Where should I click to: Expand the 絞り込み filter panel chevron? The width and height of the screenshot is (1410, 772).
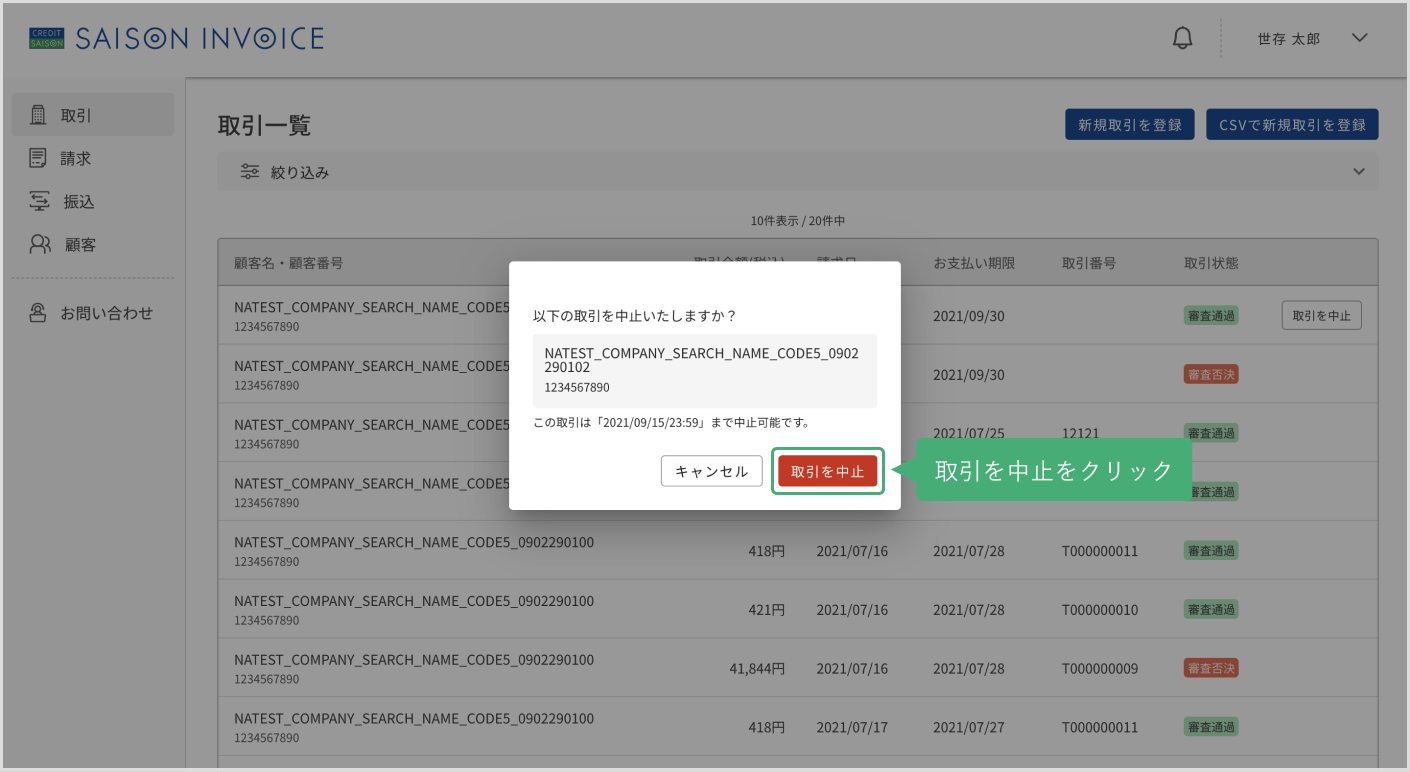coord(1359,172)
